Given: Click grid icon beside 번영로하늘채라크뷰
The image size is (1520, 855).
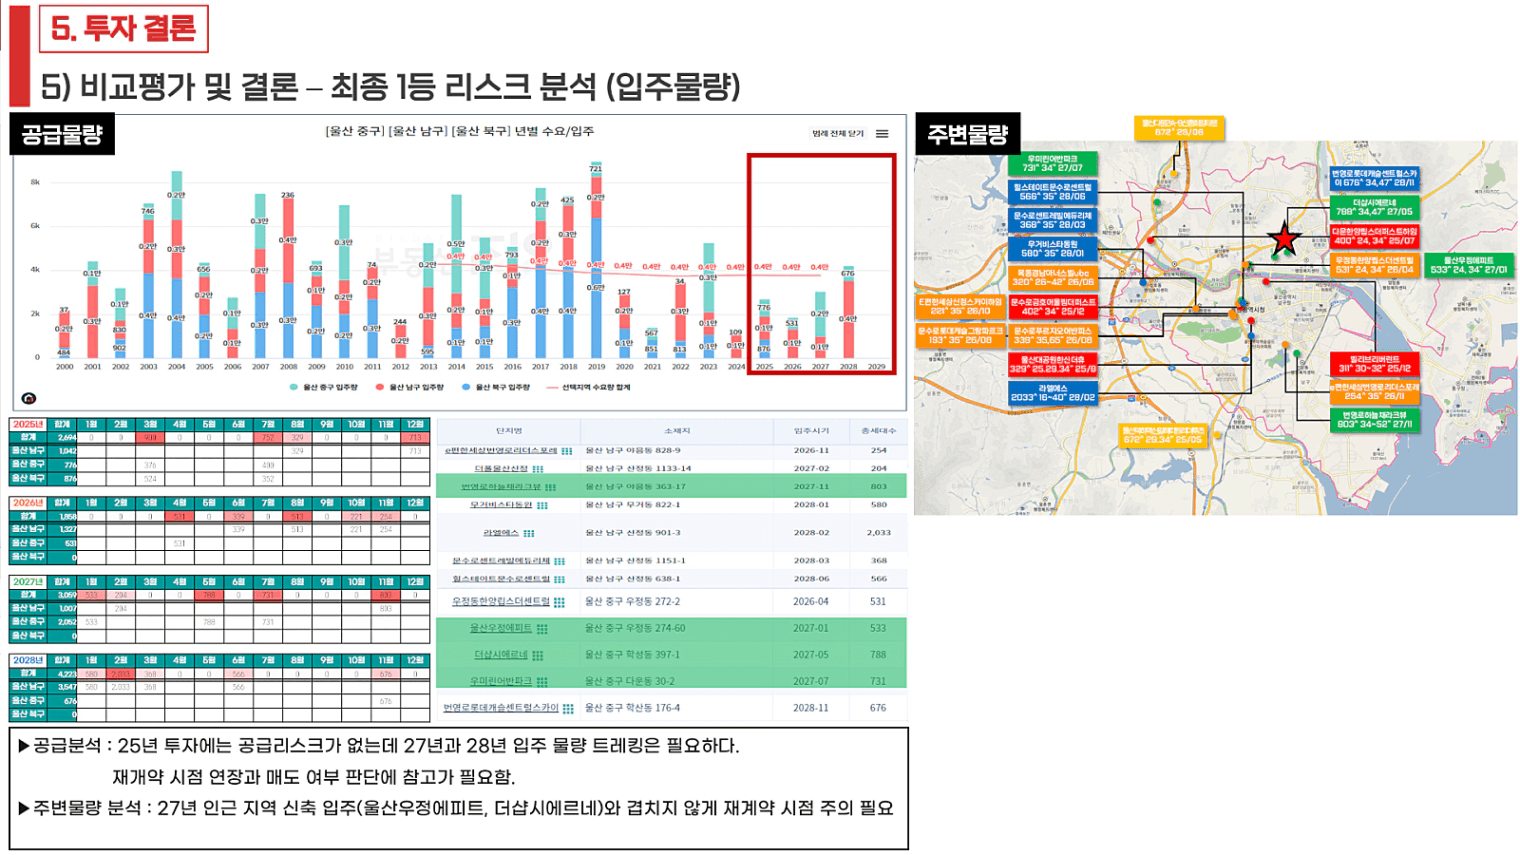Looking at the screenshot, I should (550, 487).
